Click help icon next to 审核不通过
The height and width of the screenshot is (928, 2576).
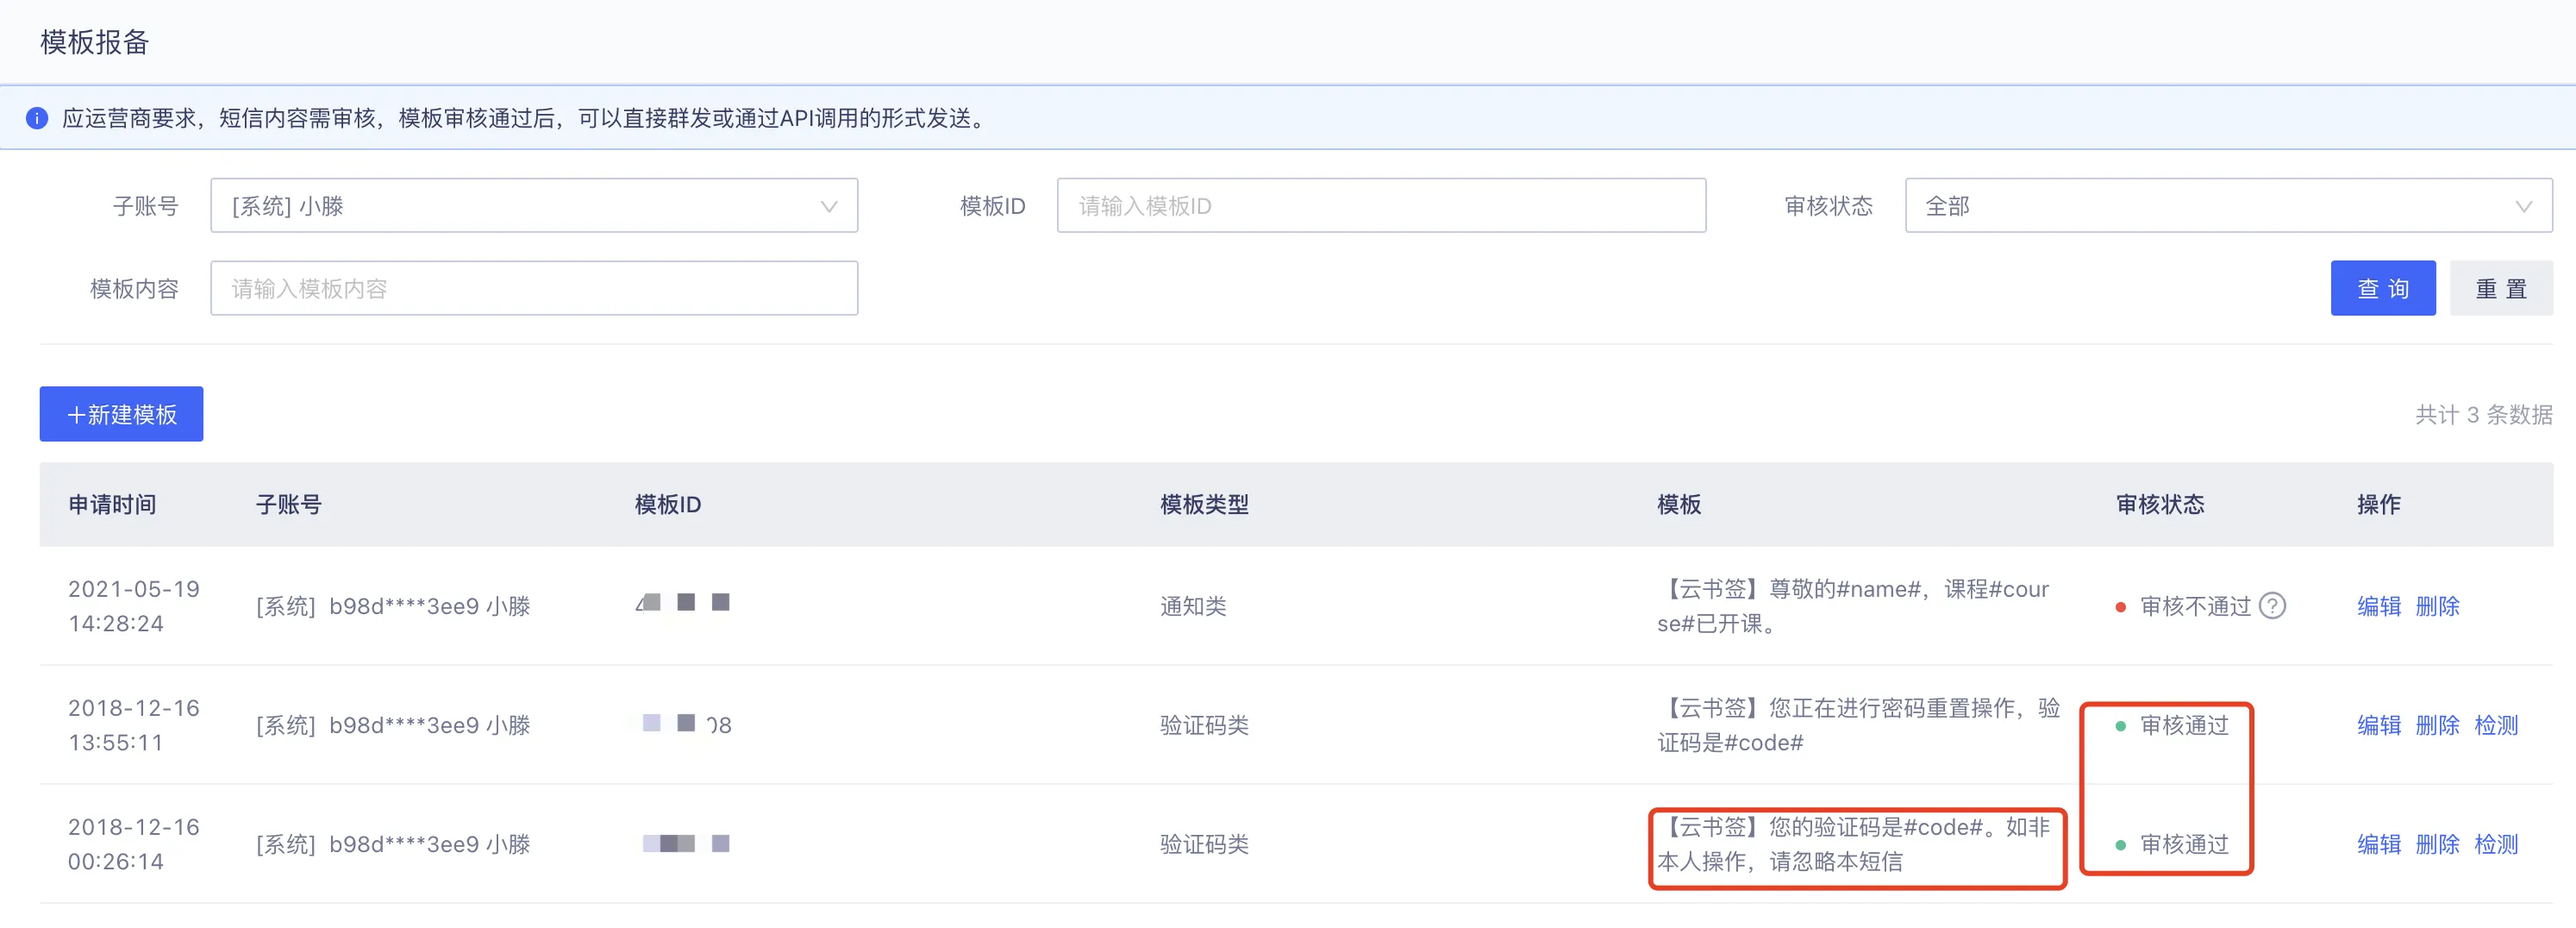(2272, 606)
